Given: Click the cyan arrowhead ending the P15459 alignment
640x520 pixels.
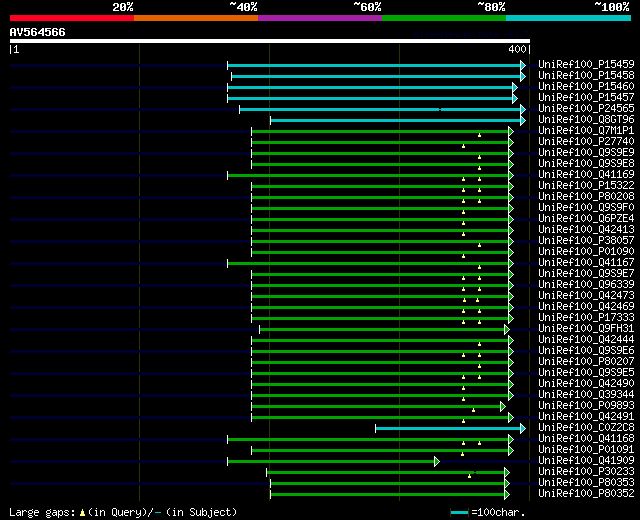Looking at the screenshot, I should click(523, 65).
